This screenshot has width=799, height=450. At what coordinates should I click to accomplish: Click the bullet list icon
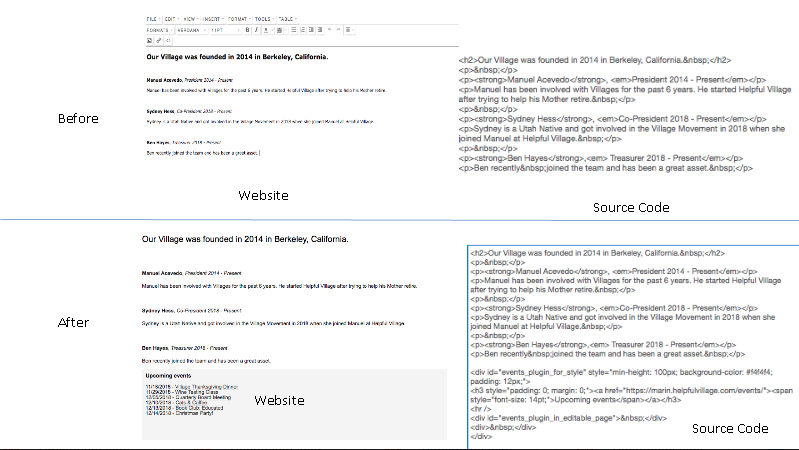(294, 30)
